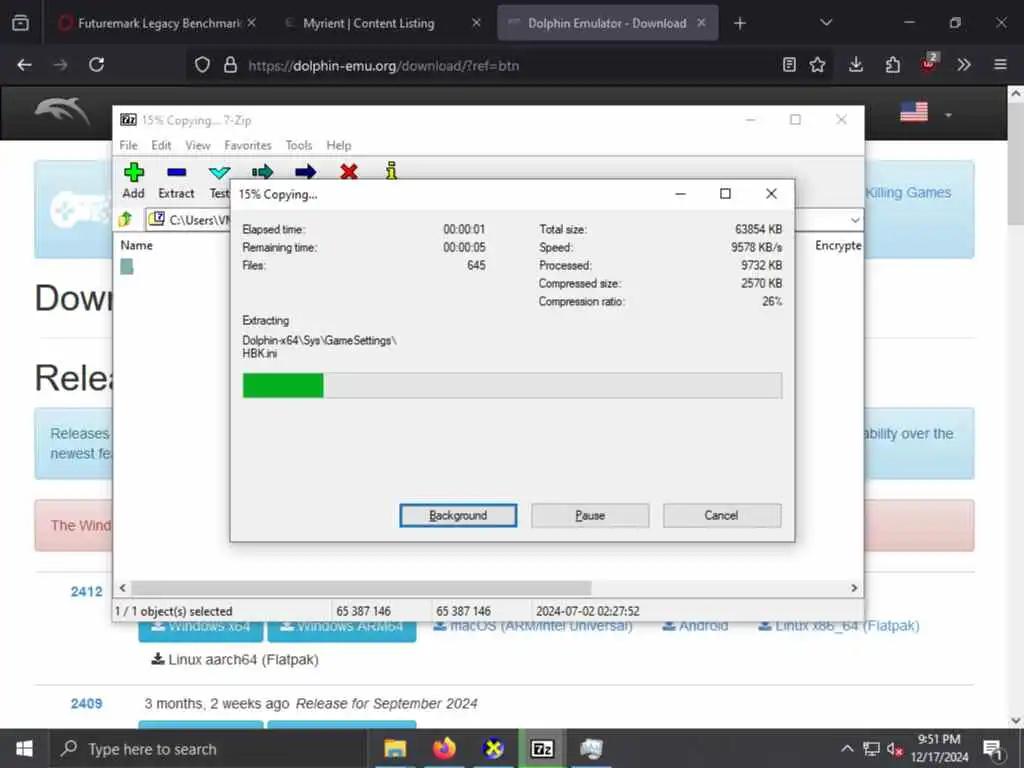Viewport: 1024px width, 768px height.
Task: Click the Name column header in 7-Zip
Action: click(x=136, y=246)
